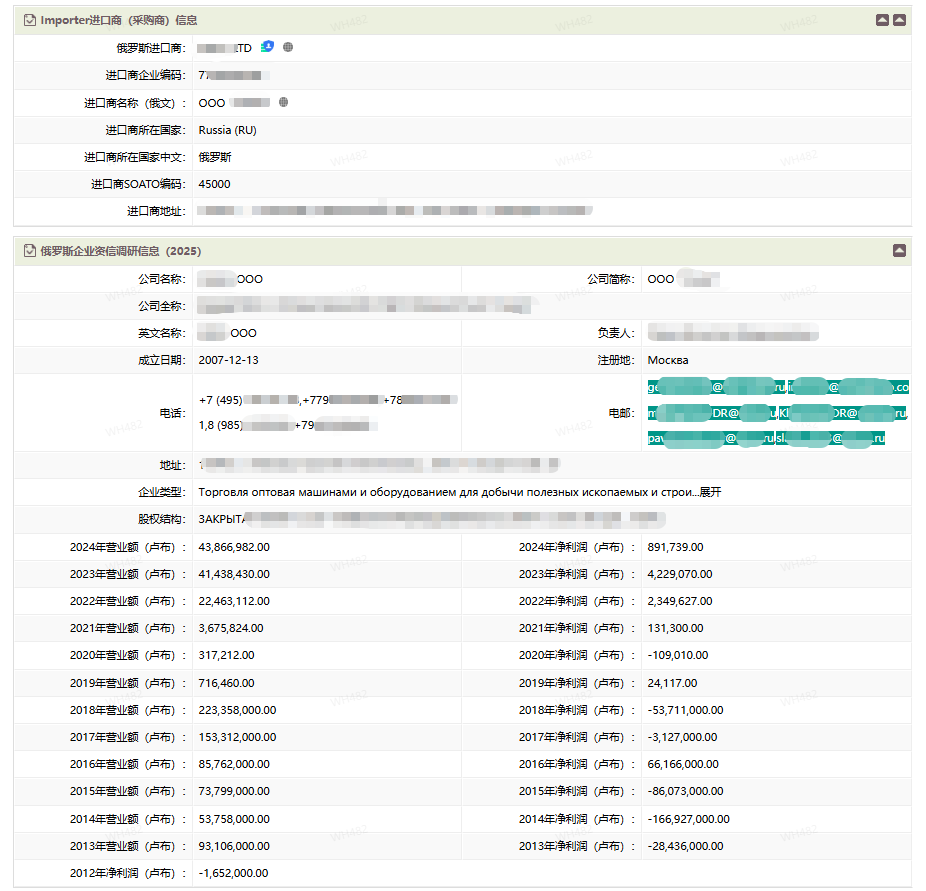This screenshot has width=926, height=891.
Task: Click the SOATO code value 45000
Action: tap(214, 184)
